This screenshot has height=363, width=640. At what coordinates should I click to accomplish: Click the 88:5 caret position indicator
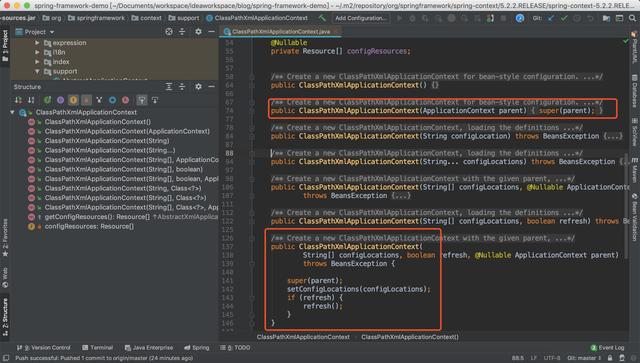(x=518, y=358)
